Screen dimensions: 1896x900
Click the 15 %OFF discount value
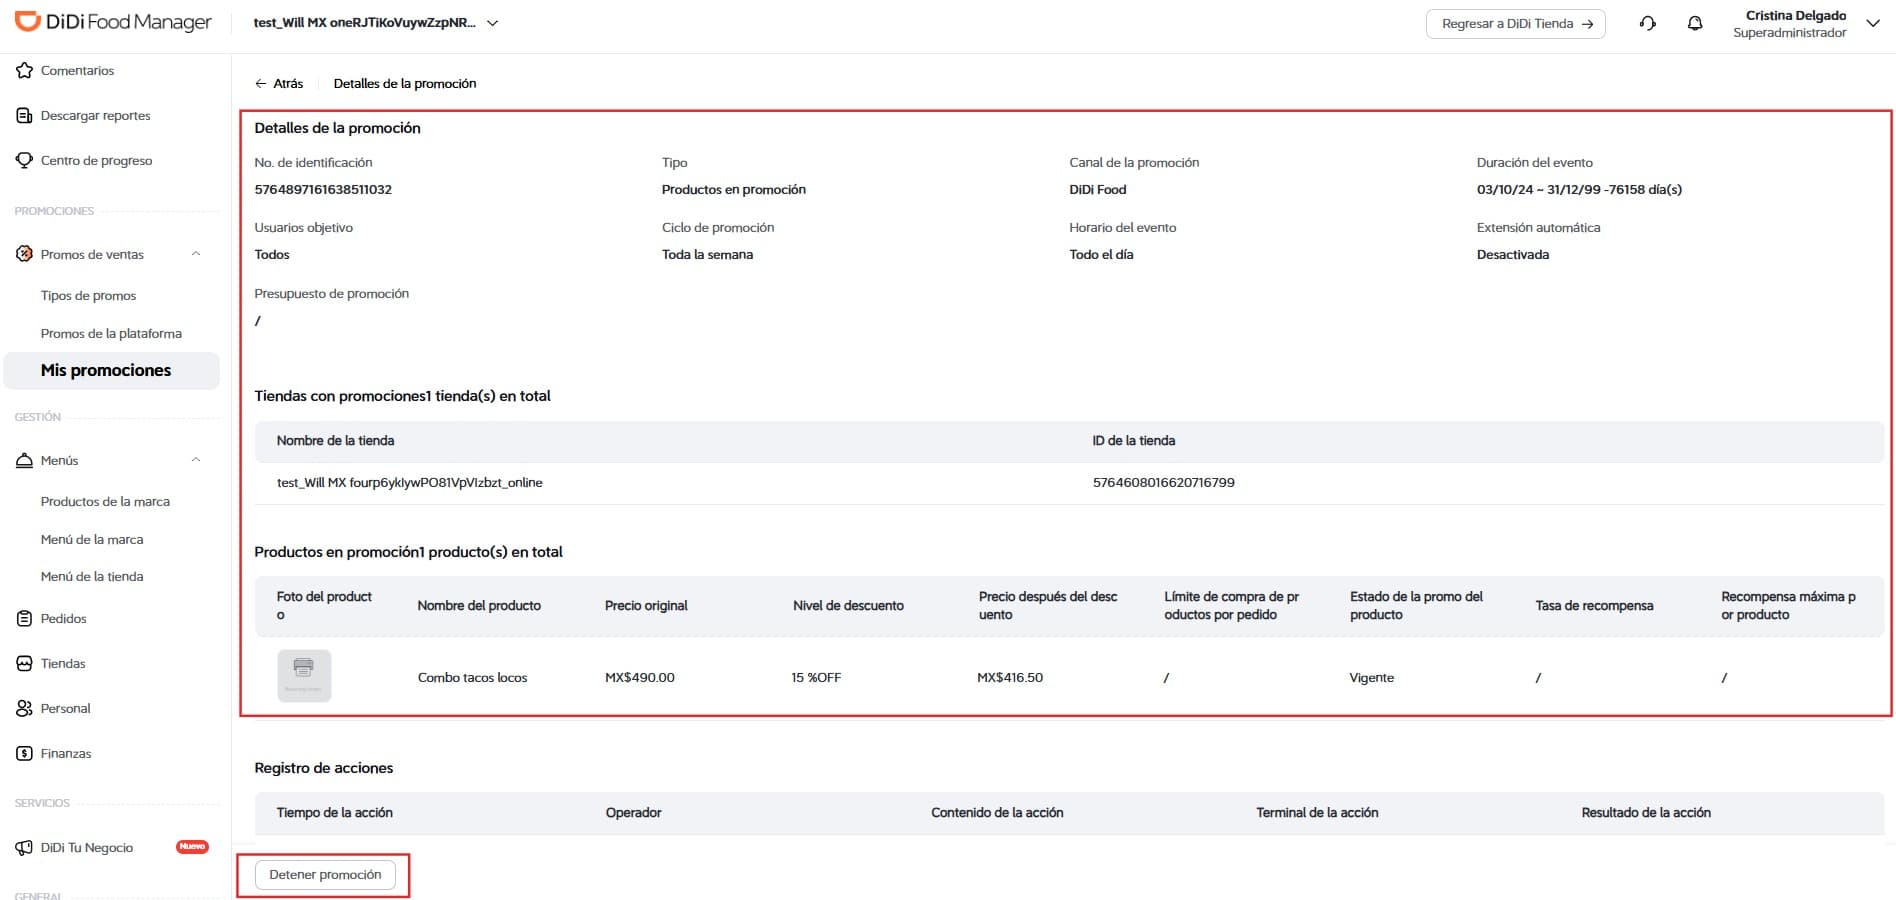point(816,677)
